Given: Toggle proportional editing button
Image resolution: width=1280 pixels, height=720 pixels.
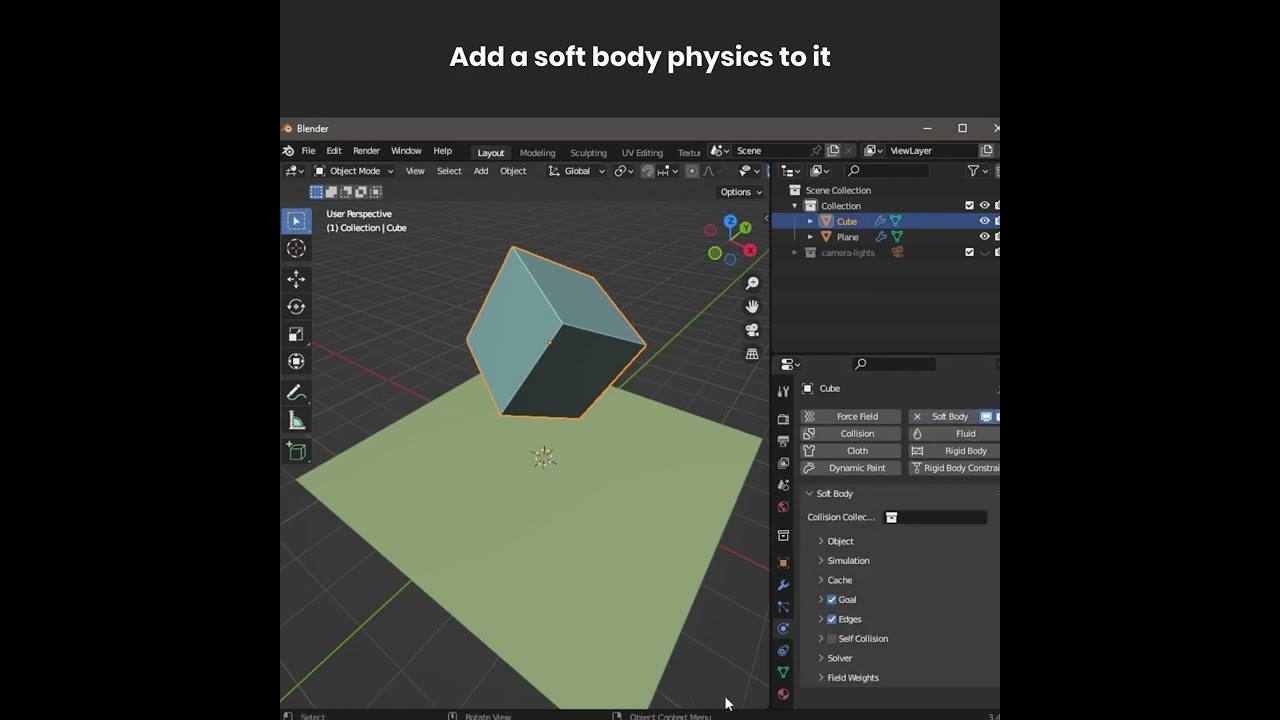Looking at the screenshot, I should [x=692, y=171].
